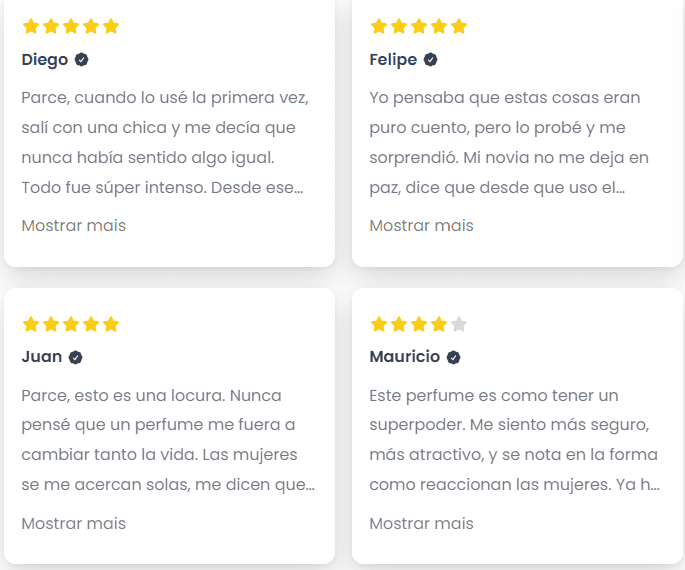Click Diego's verified badge icon

click(82, 60)
